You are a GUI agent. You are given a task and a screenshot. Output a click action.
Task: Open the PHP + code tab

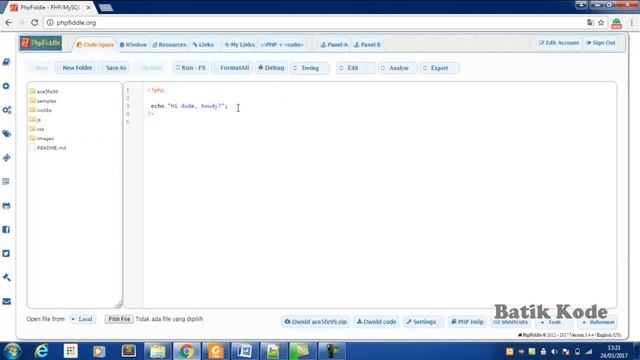point(282,44)
